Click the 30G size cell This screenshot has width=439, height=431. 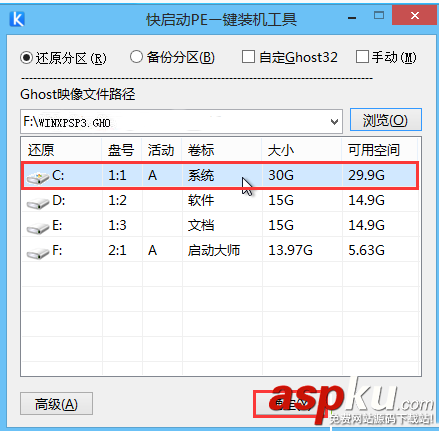coord(281,176)
